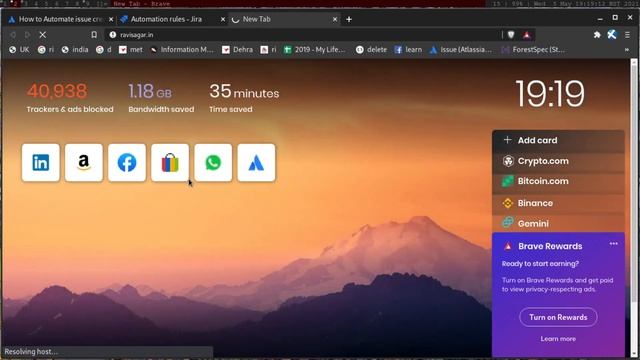The width and height of the screenshot is (640, 360).
Task: Open the browser hamburger menu
Action: pos(627,35)
